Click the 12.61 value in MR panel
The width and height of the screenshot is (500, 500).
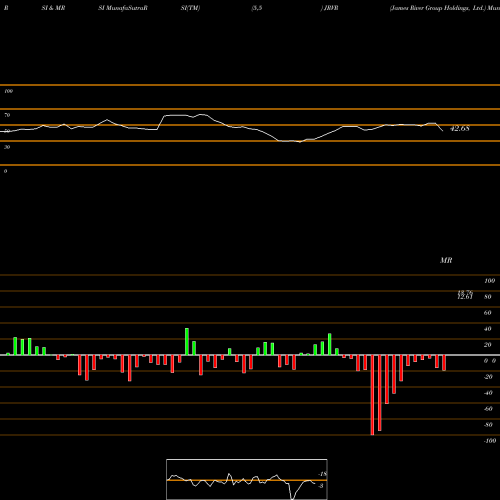tap(465, 297)
